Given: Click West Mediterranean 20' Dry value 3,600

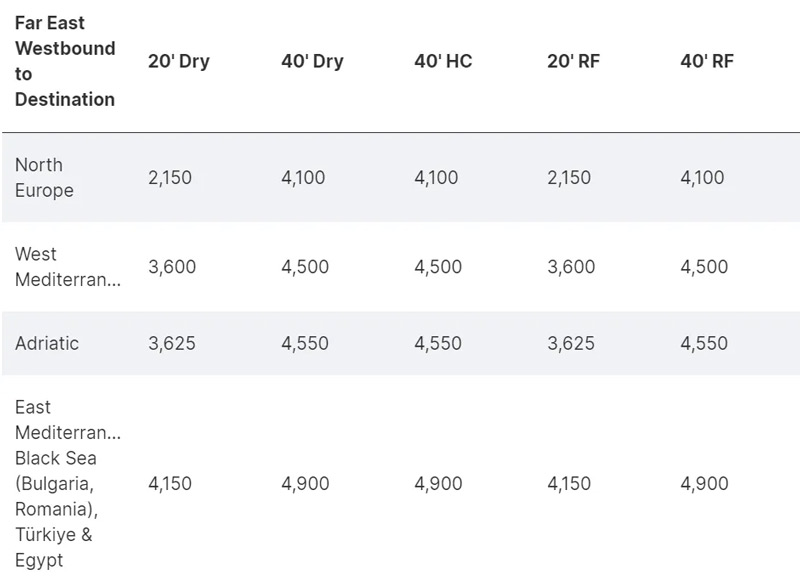Looking at the screenshot, I should coord(172,267).
